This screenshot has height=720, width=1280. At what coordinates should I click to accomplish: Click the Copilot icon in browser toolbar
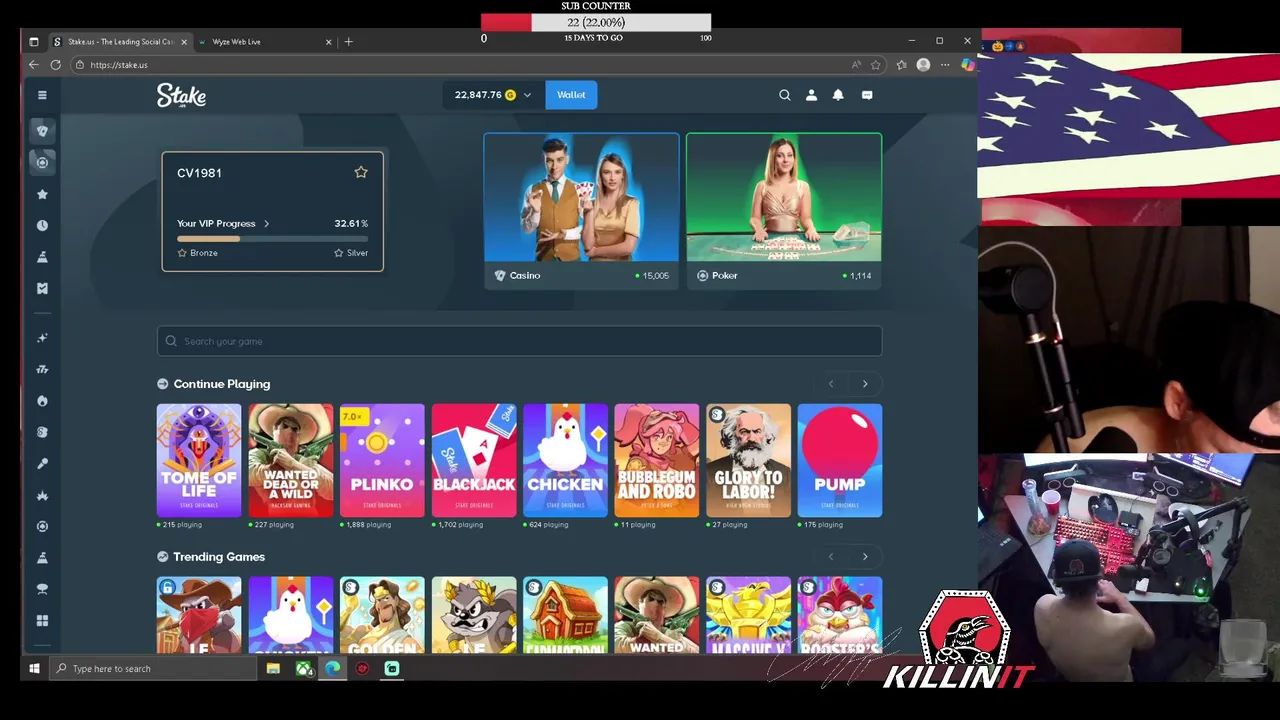point(967,65)
